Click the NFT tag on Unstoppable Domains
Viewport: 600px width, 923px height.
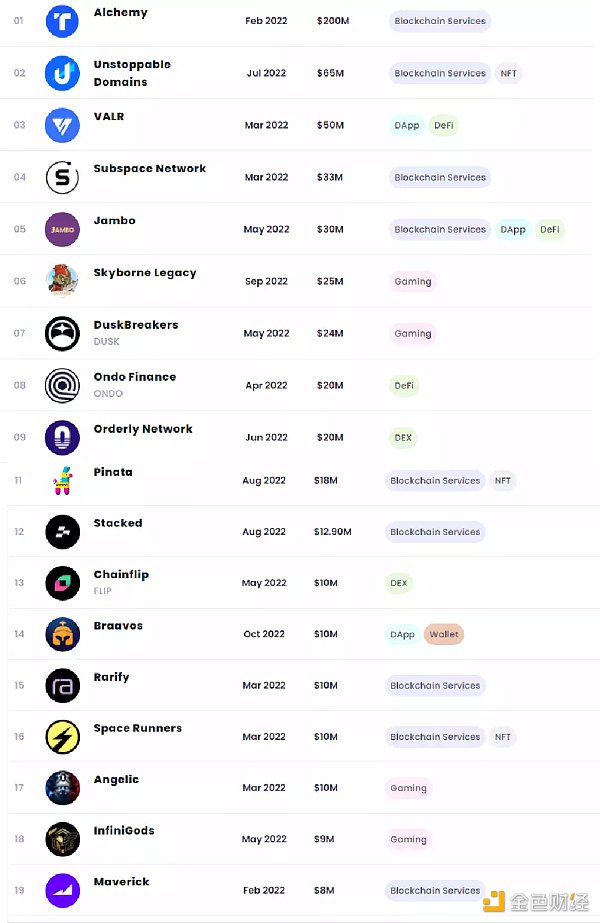508,73
